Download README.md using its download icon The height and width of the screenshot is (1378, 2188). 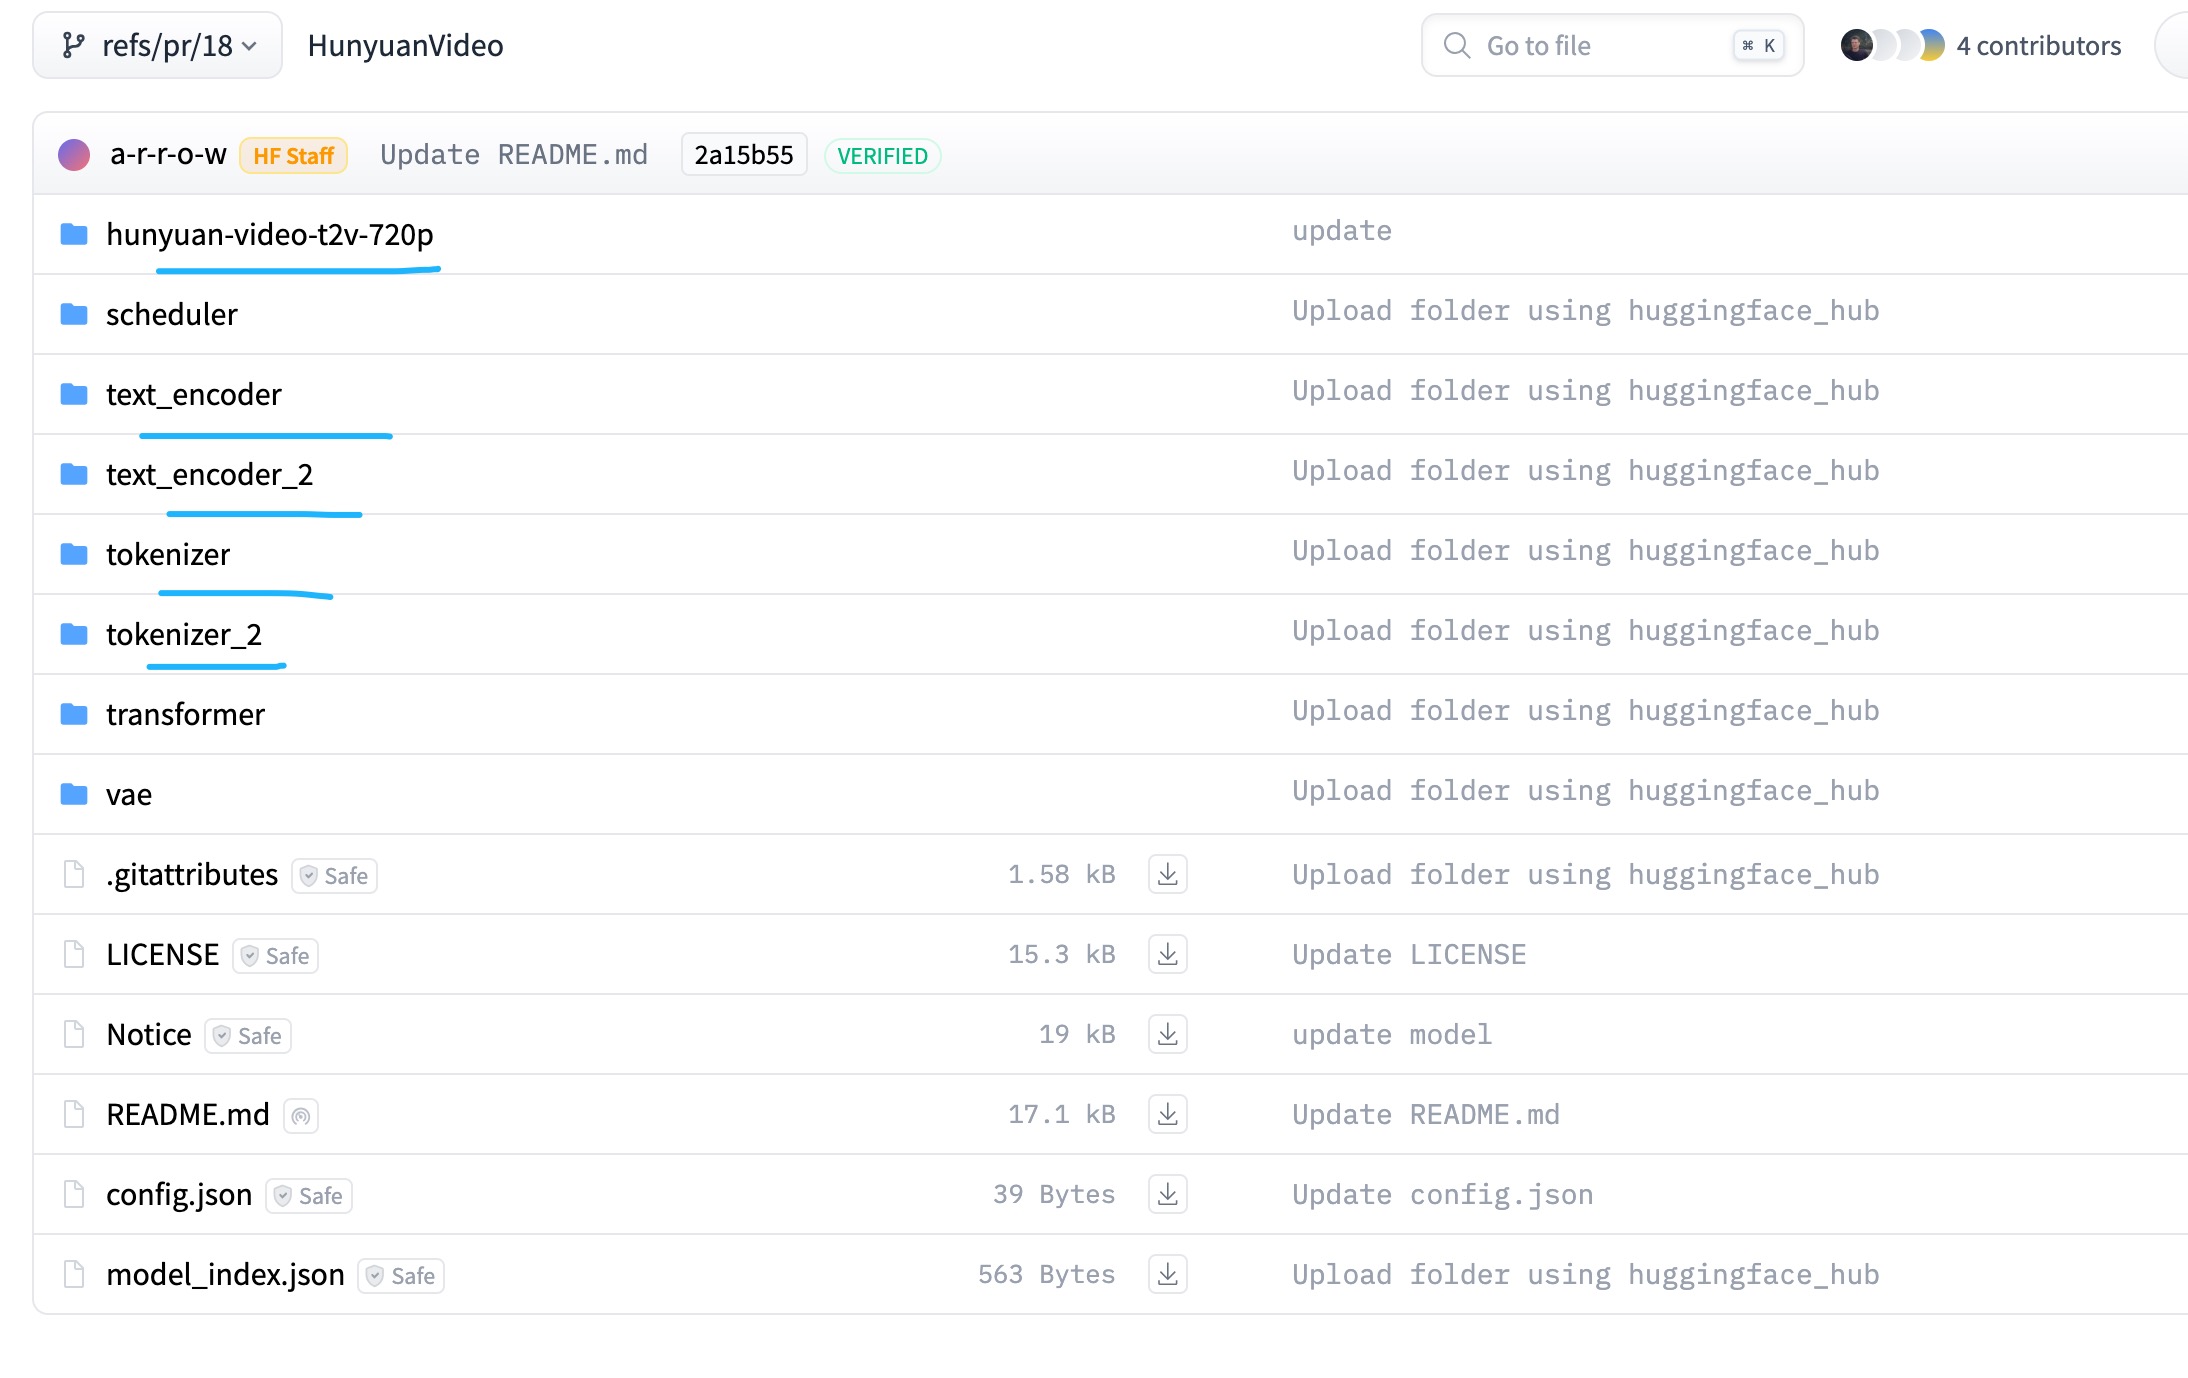tap(1167, 1114)
